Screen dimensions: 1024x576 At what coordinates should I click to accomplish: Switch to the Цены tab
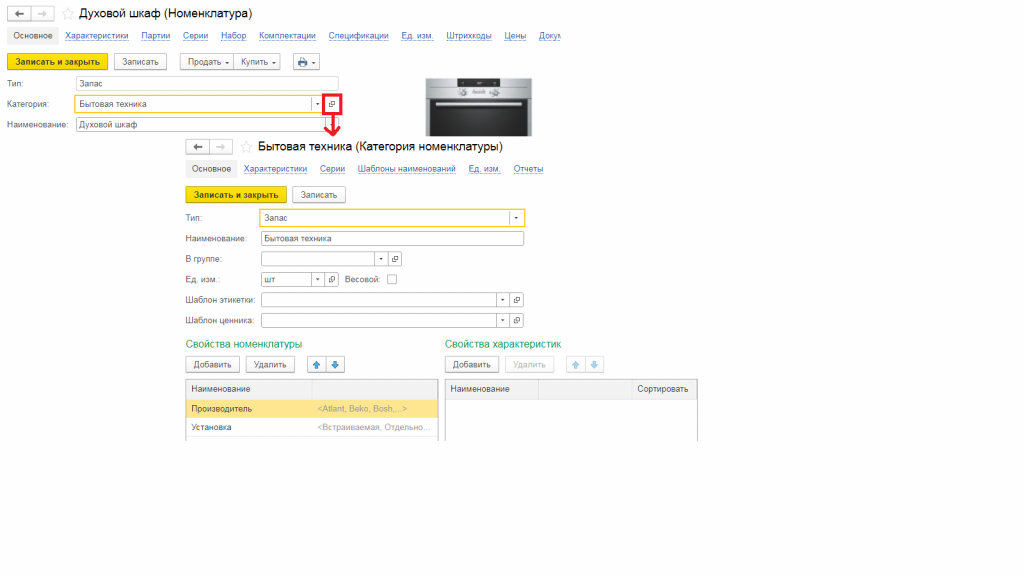(515, 36)
